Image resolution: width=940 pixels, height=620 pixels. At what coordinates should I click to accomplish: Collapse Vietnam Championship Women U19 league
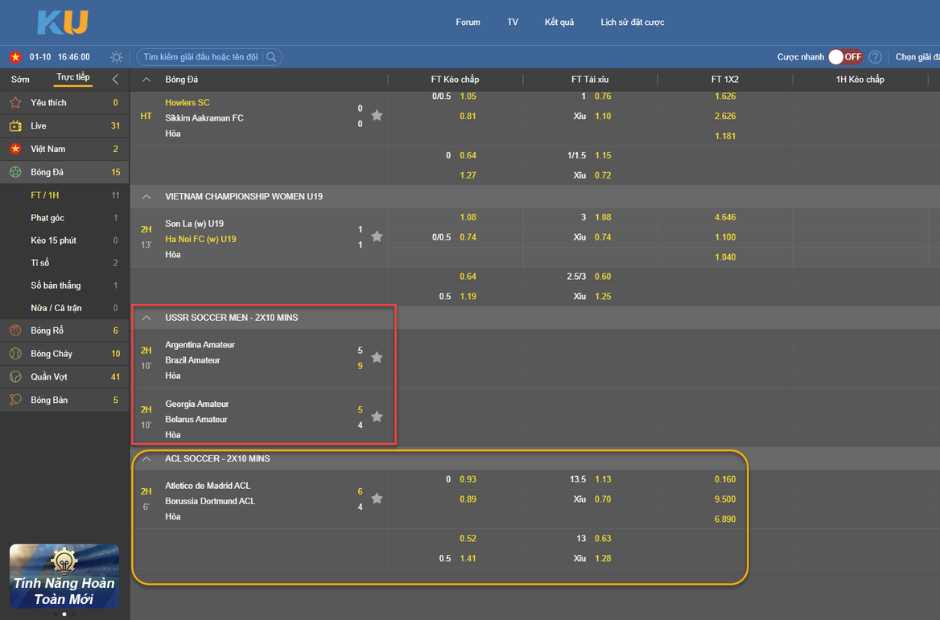(x=146, y=197)
